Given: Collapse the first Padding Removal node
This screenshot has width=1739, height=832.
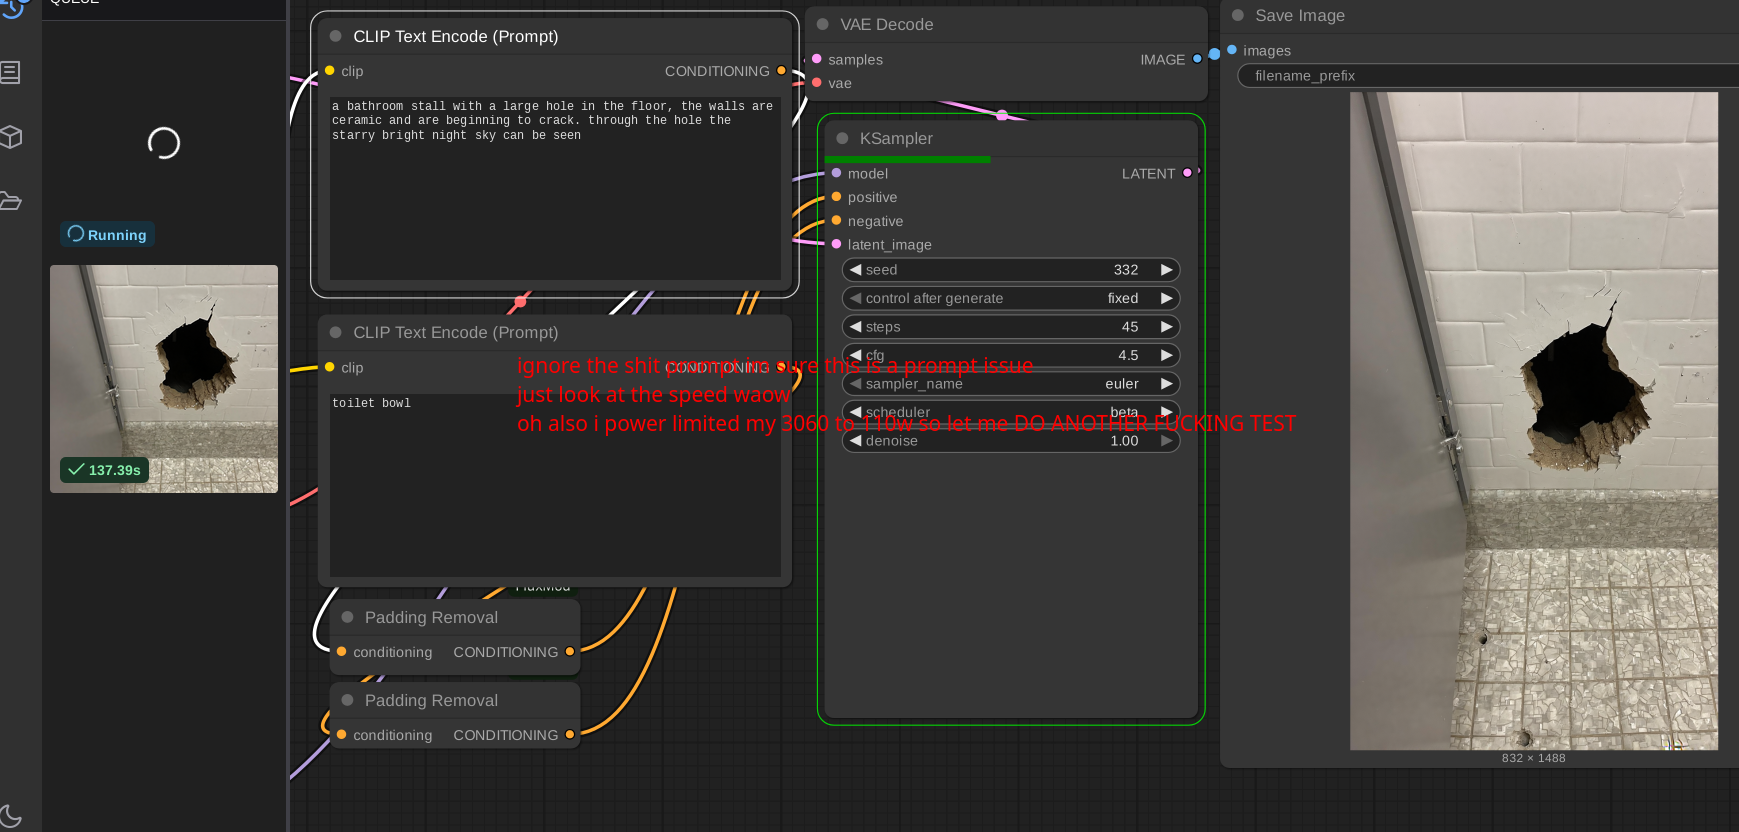Looking at the screenshot, I should (347, 618).
